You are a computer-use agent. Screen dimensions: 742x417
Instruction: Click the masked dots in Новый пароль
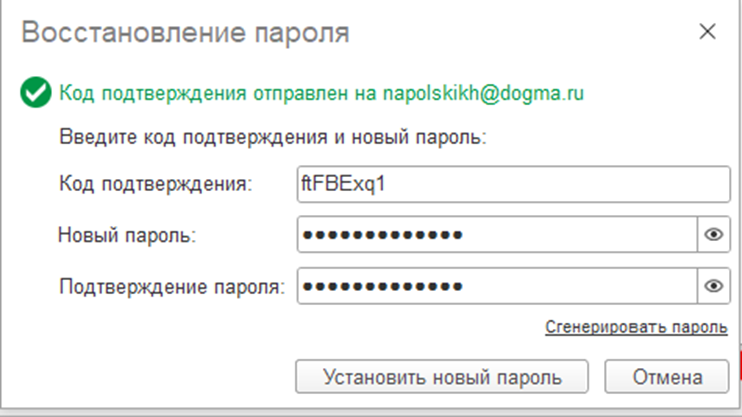382,235
